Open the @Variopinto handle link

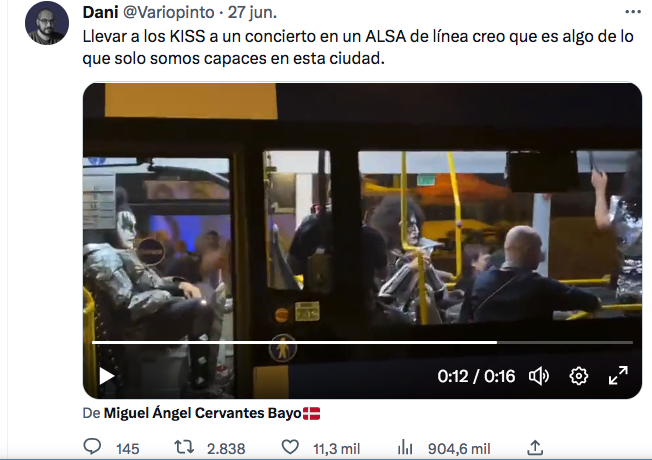click(168, 12)
